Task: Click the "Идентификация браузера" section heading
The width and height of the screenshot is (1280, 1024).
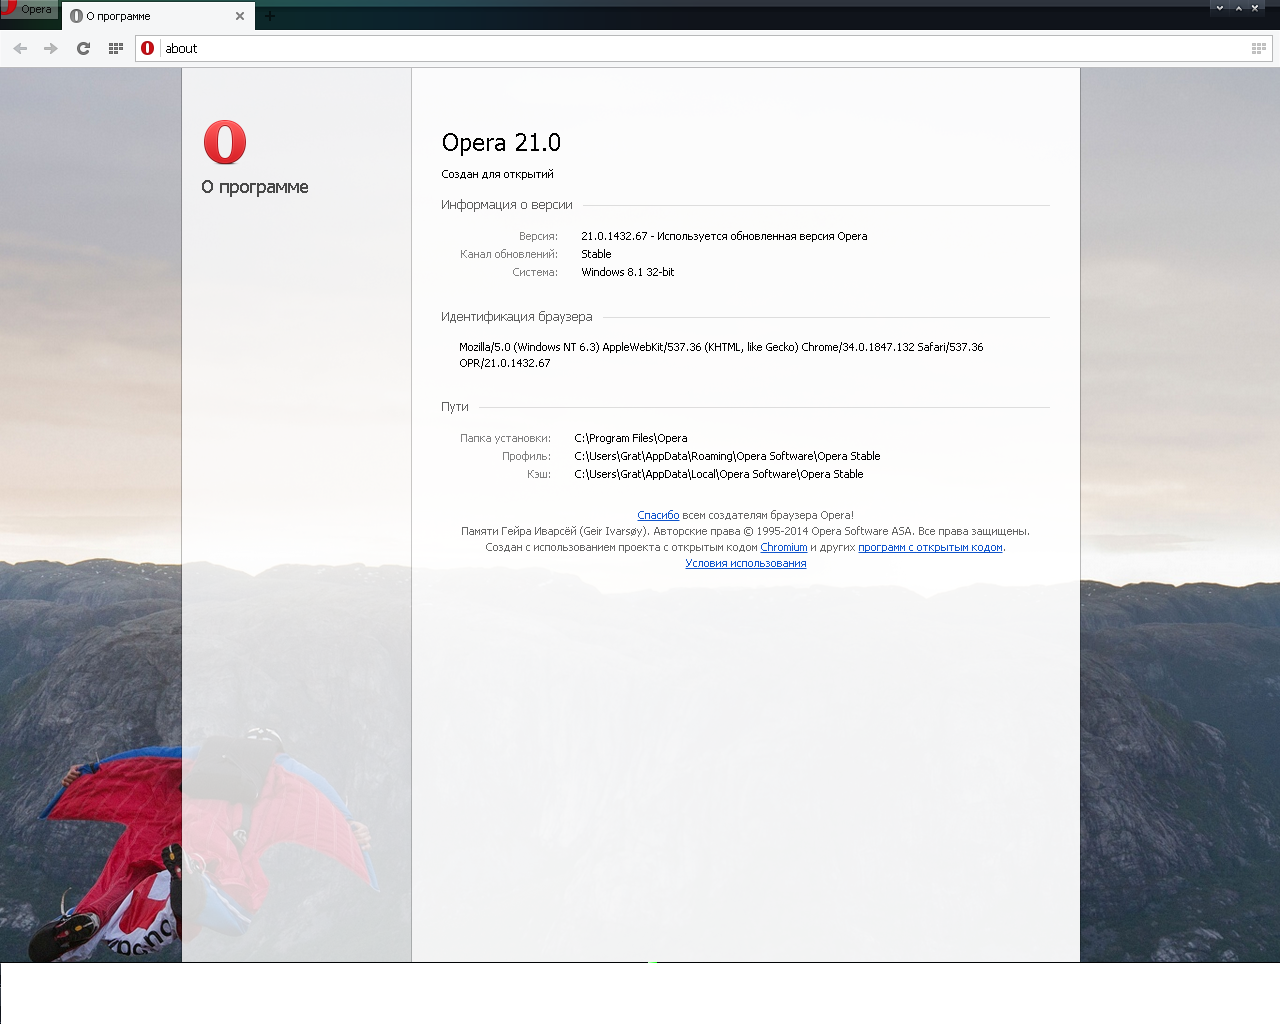Action: pyautogui.click(x=517, y=317)
